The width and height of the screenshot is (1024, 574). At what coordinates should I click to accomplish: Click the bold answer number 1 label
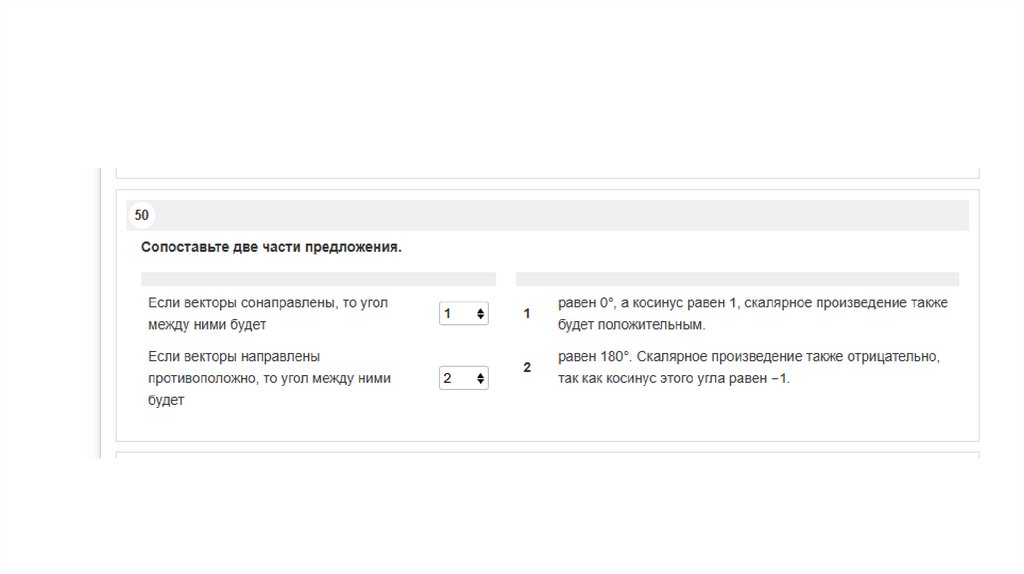click(x=527, y=315)
